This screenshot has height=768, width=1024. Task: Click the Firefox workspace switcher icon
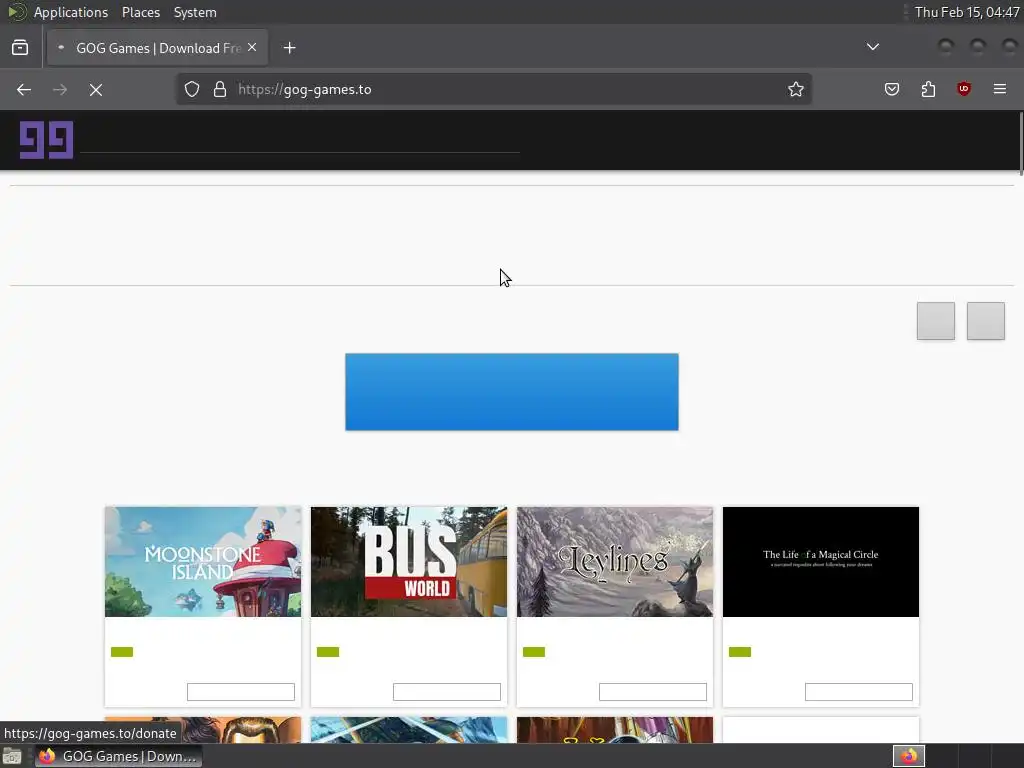909,756
